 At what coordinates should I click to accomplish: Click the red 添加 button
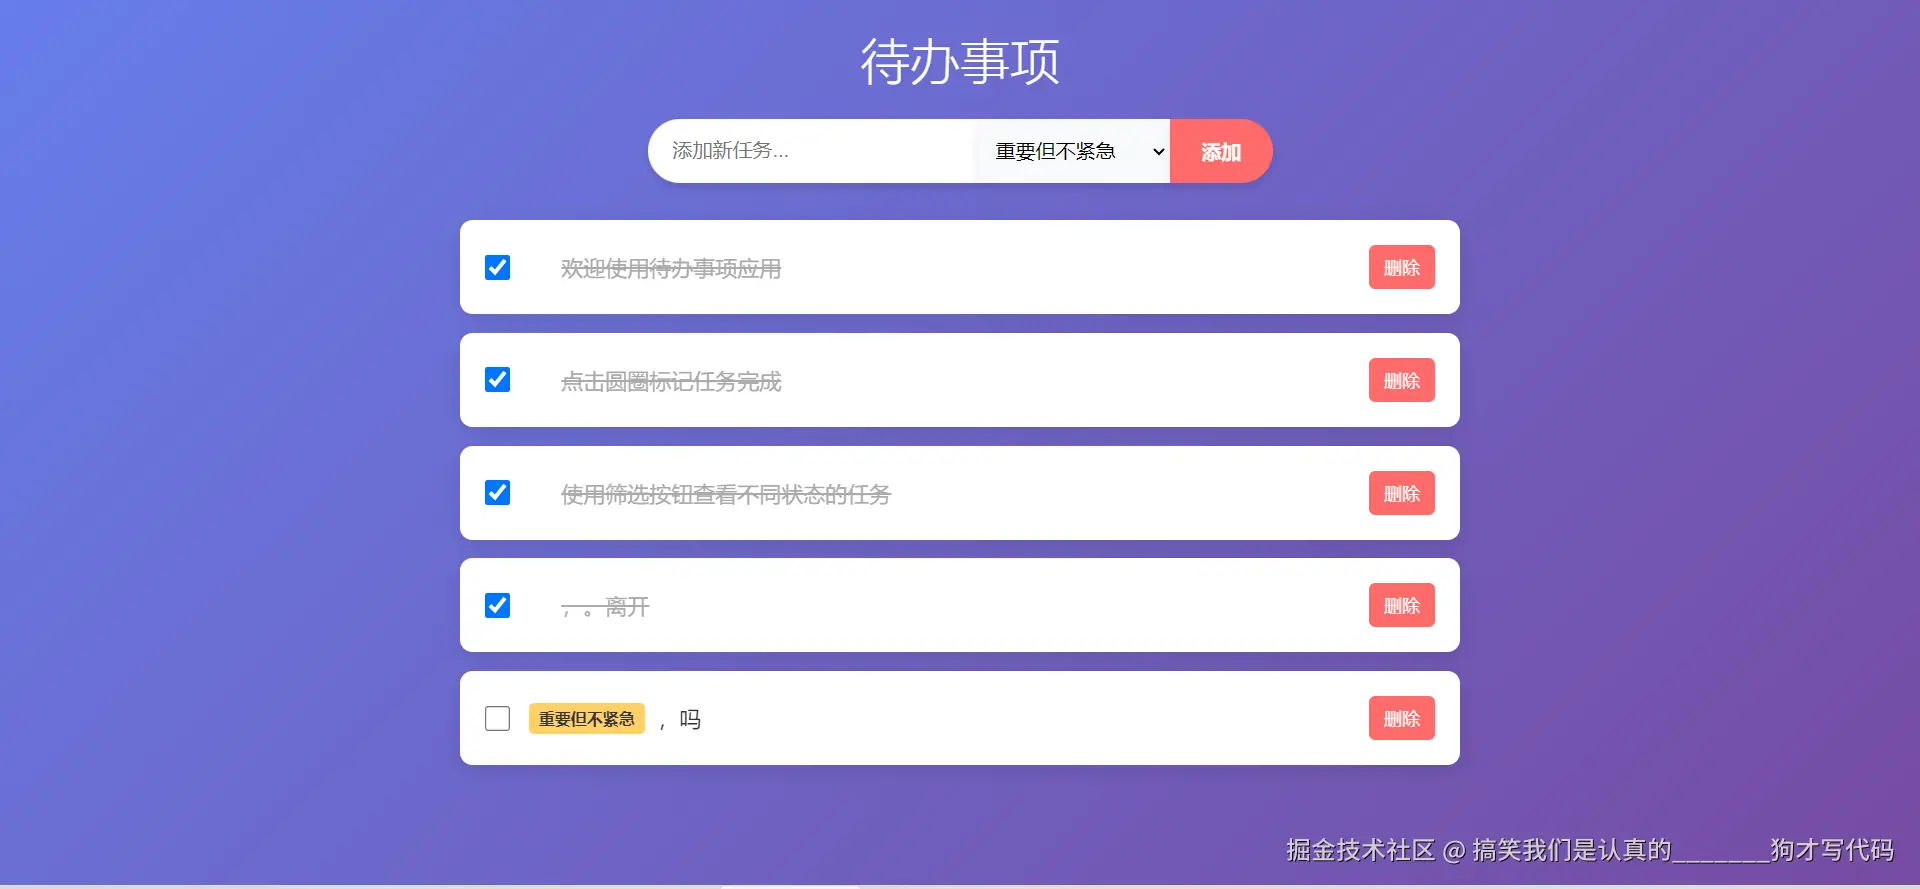[1221, 151]
